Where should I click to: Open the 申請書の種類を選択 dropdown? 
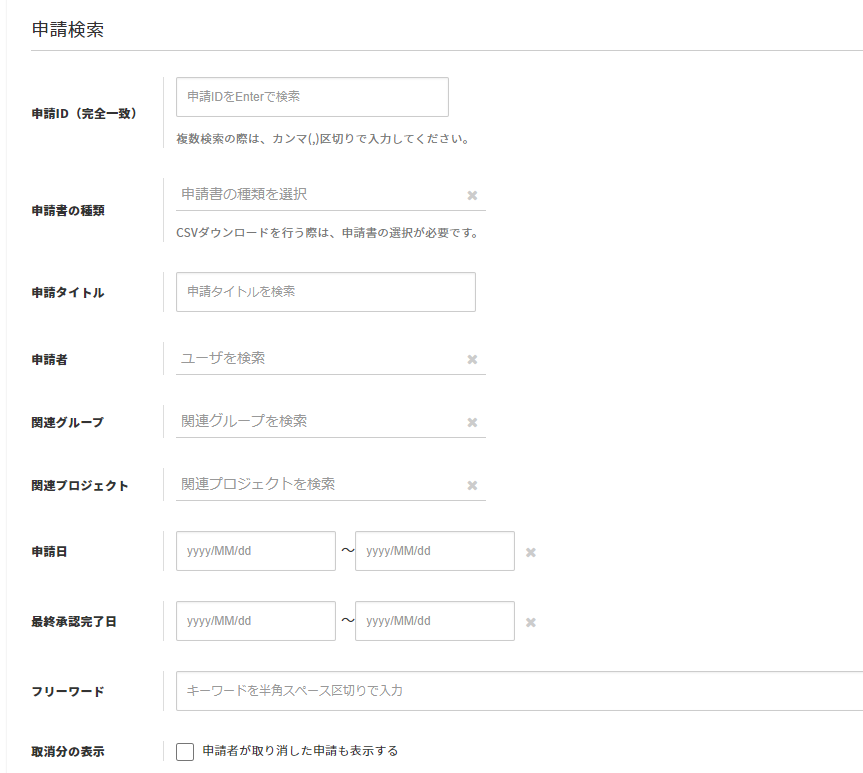(315, 194)
